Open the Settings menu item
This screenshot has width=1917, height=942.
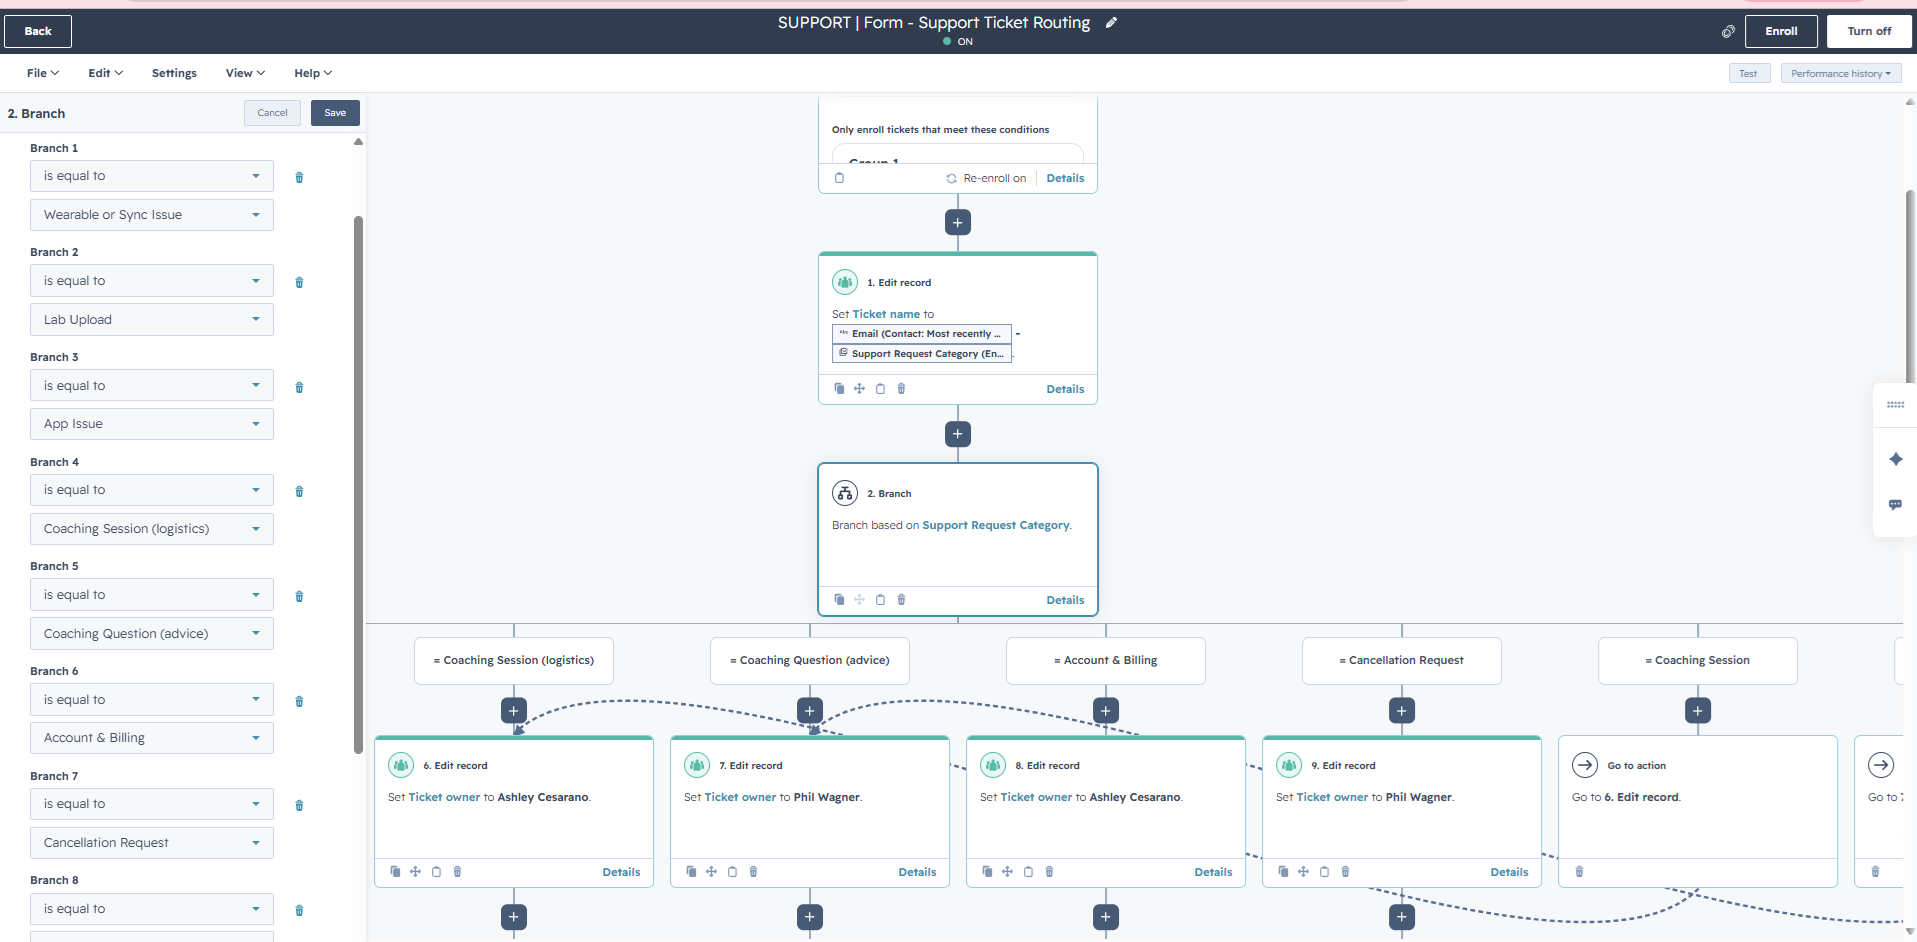pos(174,73)
